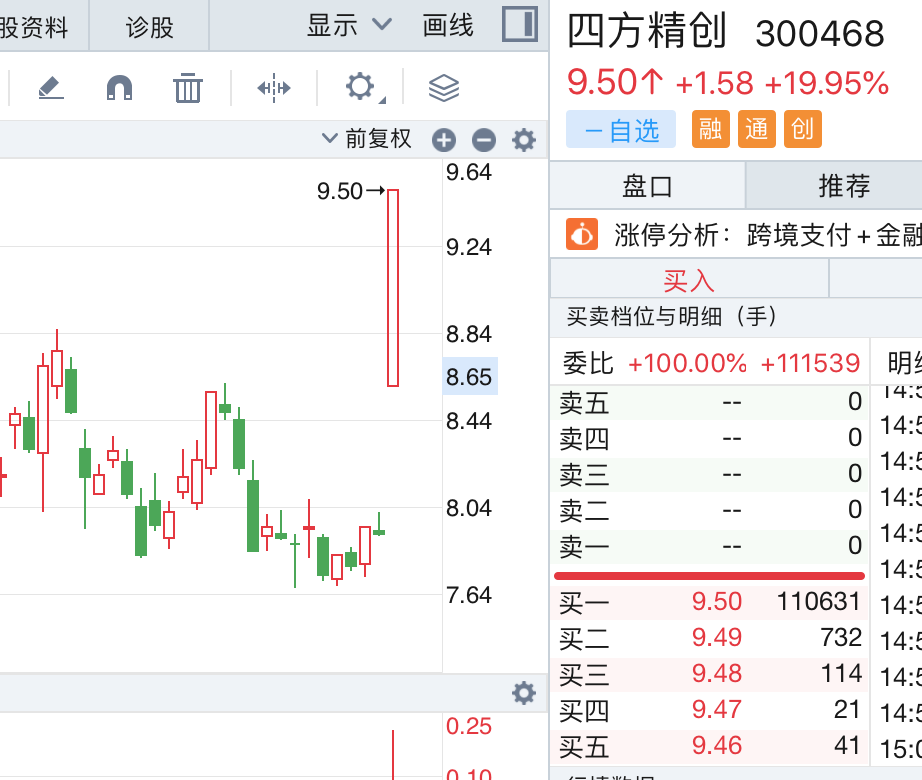Click the orange 融 margin tag
Viewport: 922px width, 780px height.
pyautogui.click(x=711, y=129)
